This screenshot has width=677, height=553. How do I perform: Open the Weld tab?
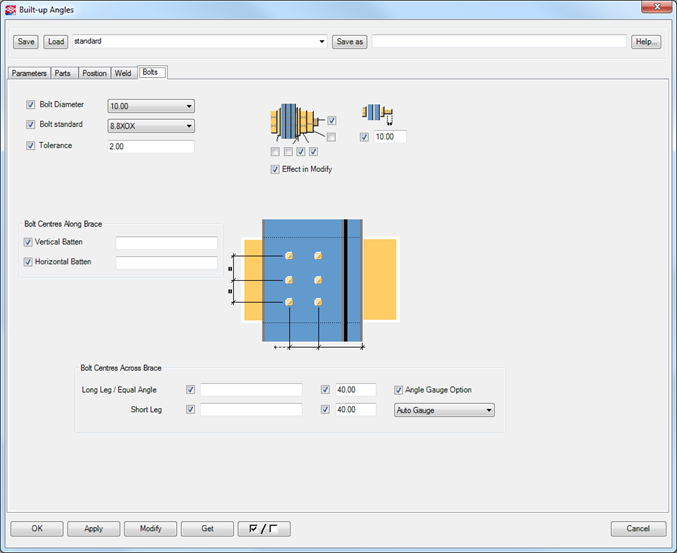click(123, 73)
